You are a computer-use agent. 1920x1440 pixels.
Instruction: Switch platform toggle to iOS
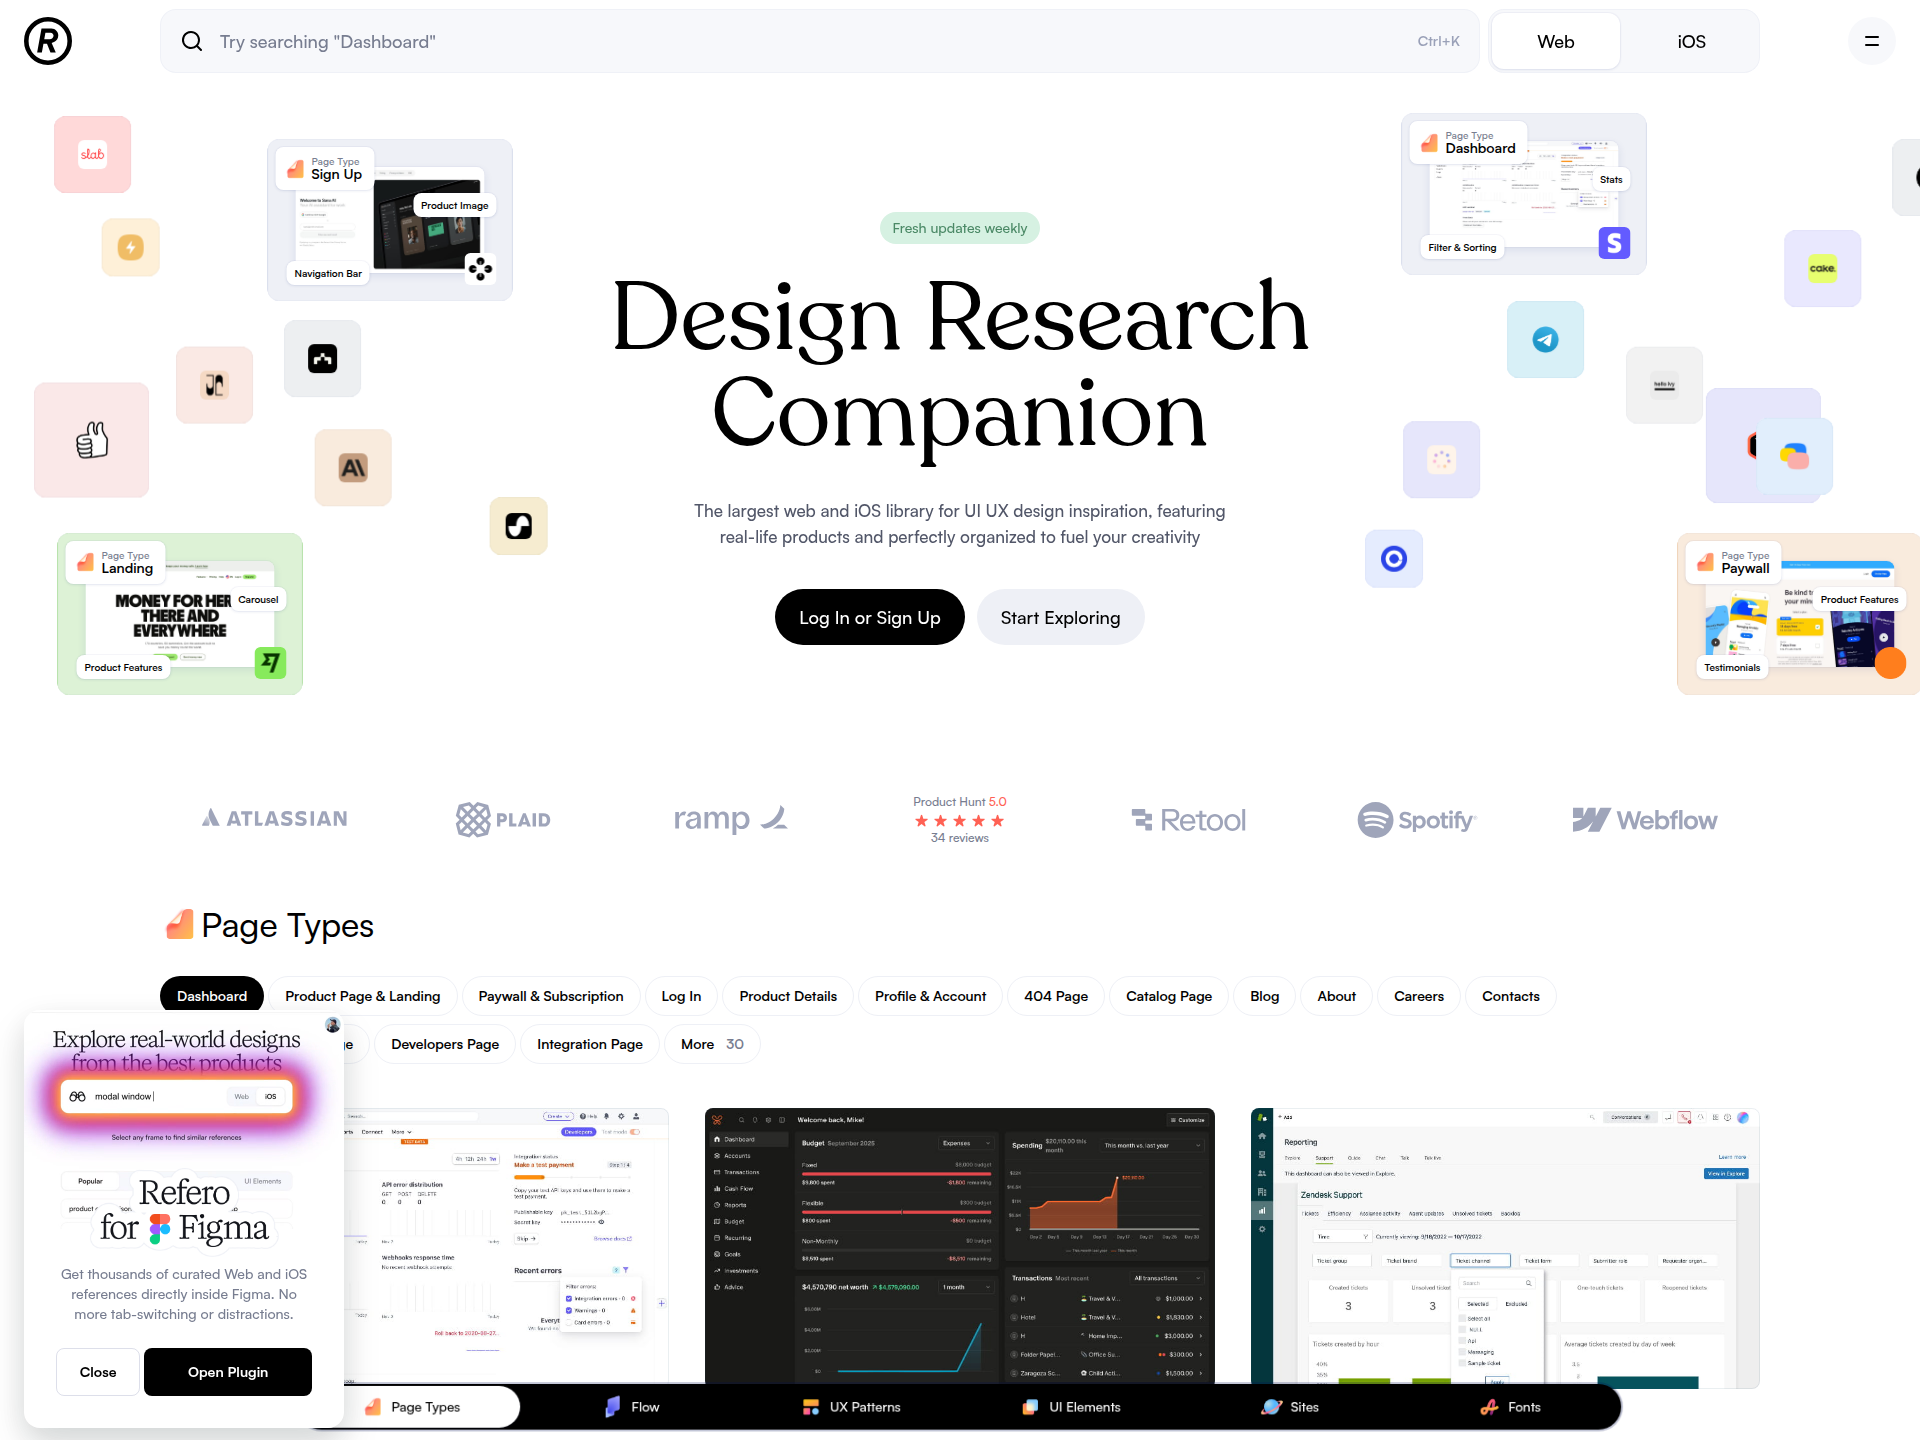point(1691,41)
